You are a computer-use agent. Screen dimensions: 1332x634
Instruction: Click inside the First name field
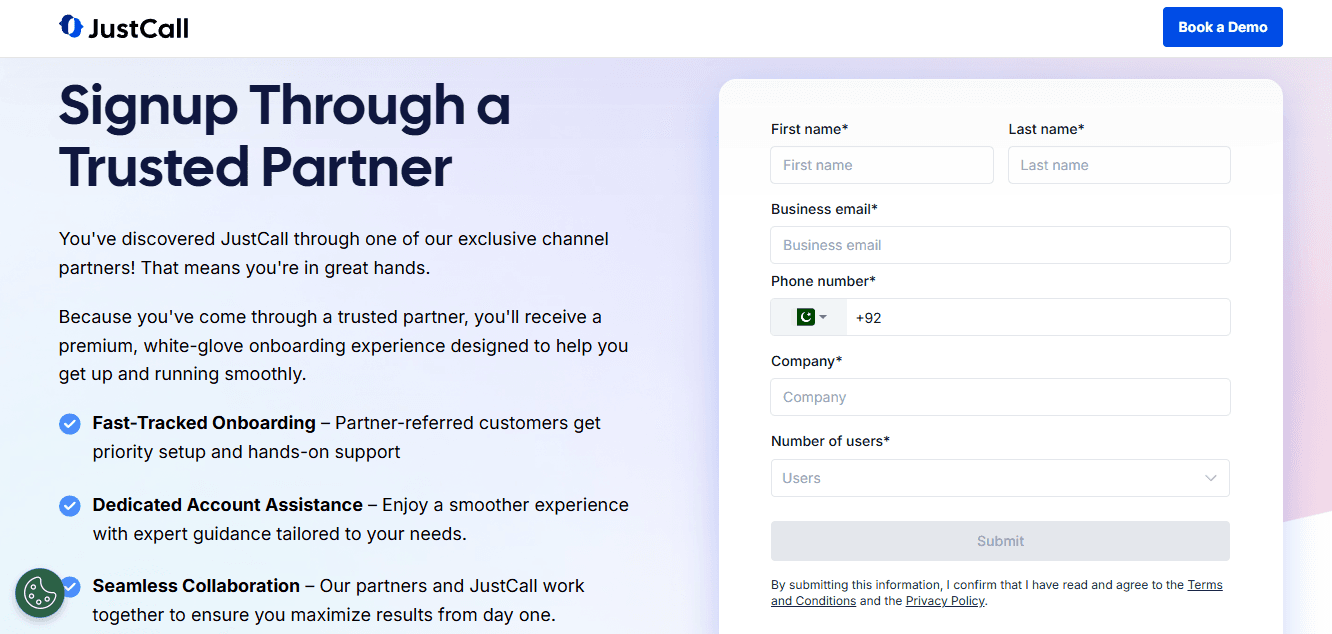pos(881,164)
